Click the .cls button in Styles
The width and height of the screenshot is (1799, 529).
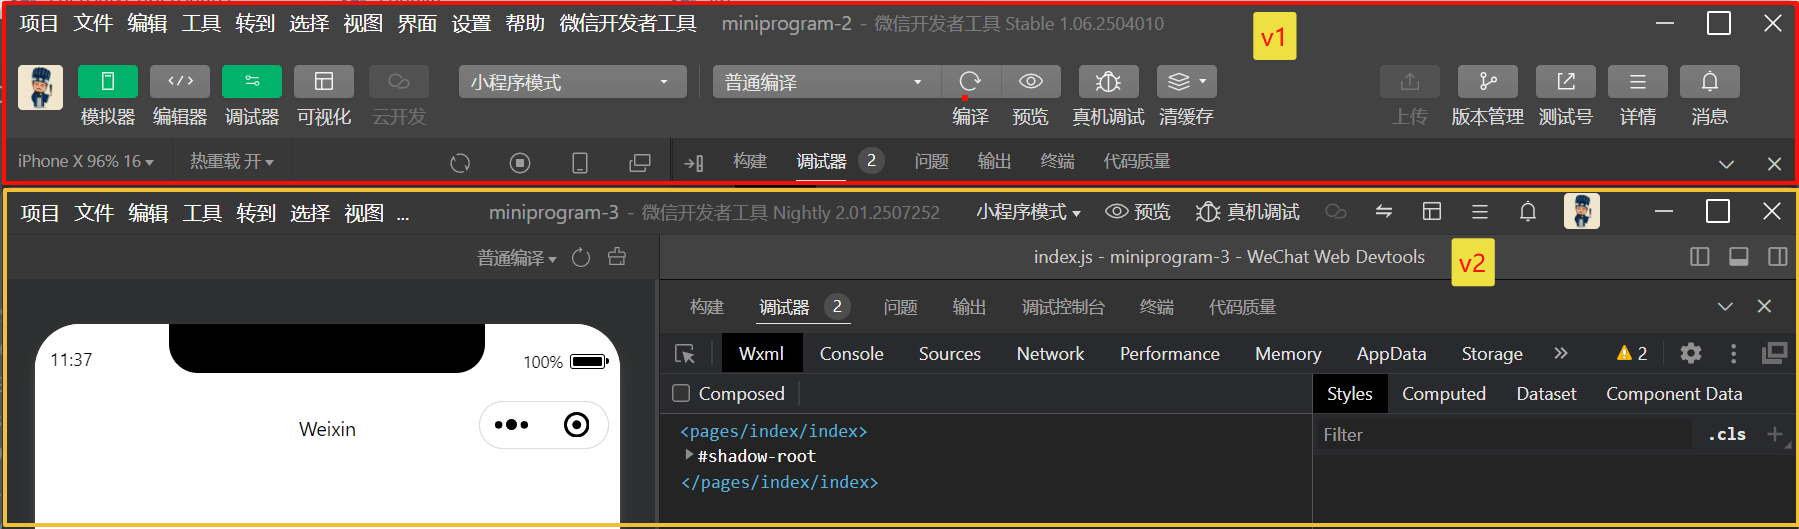[1726, 435]
